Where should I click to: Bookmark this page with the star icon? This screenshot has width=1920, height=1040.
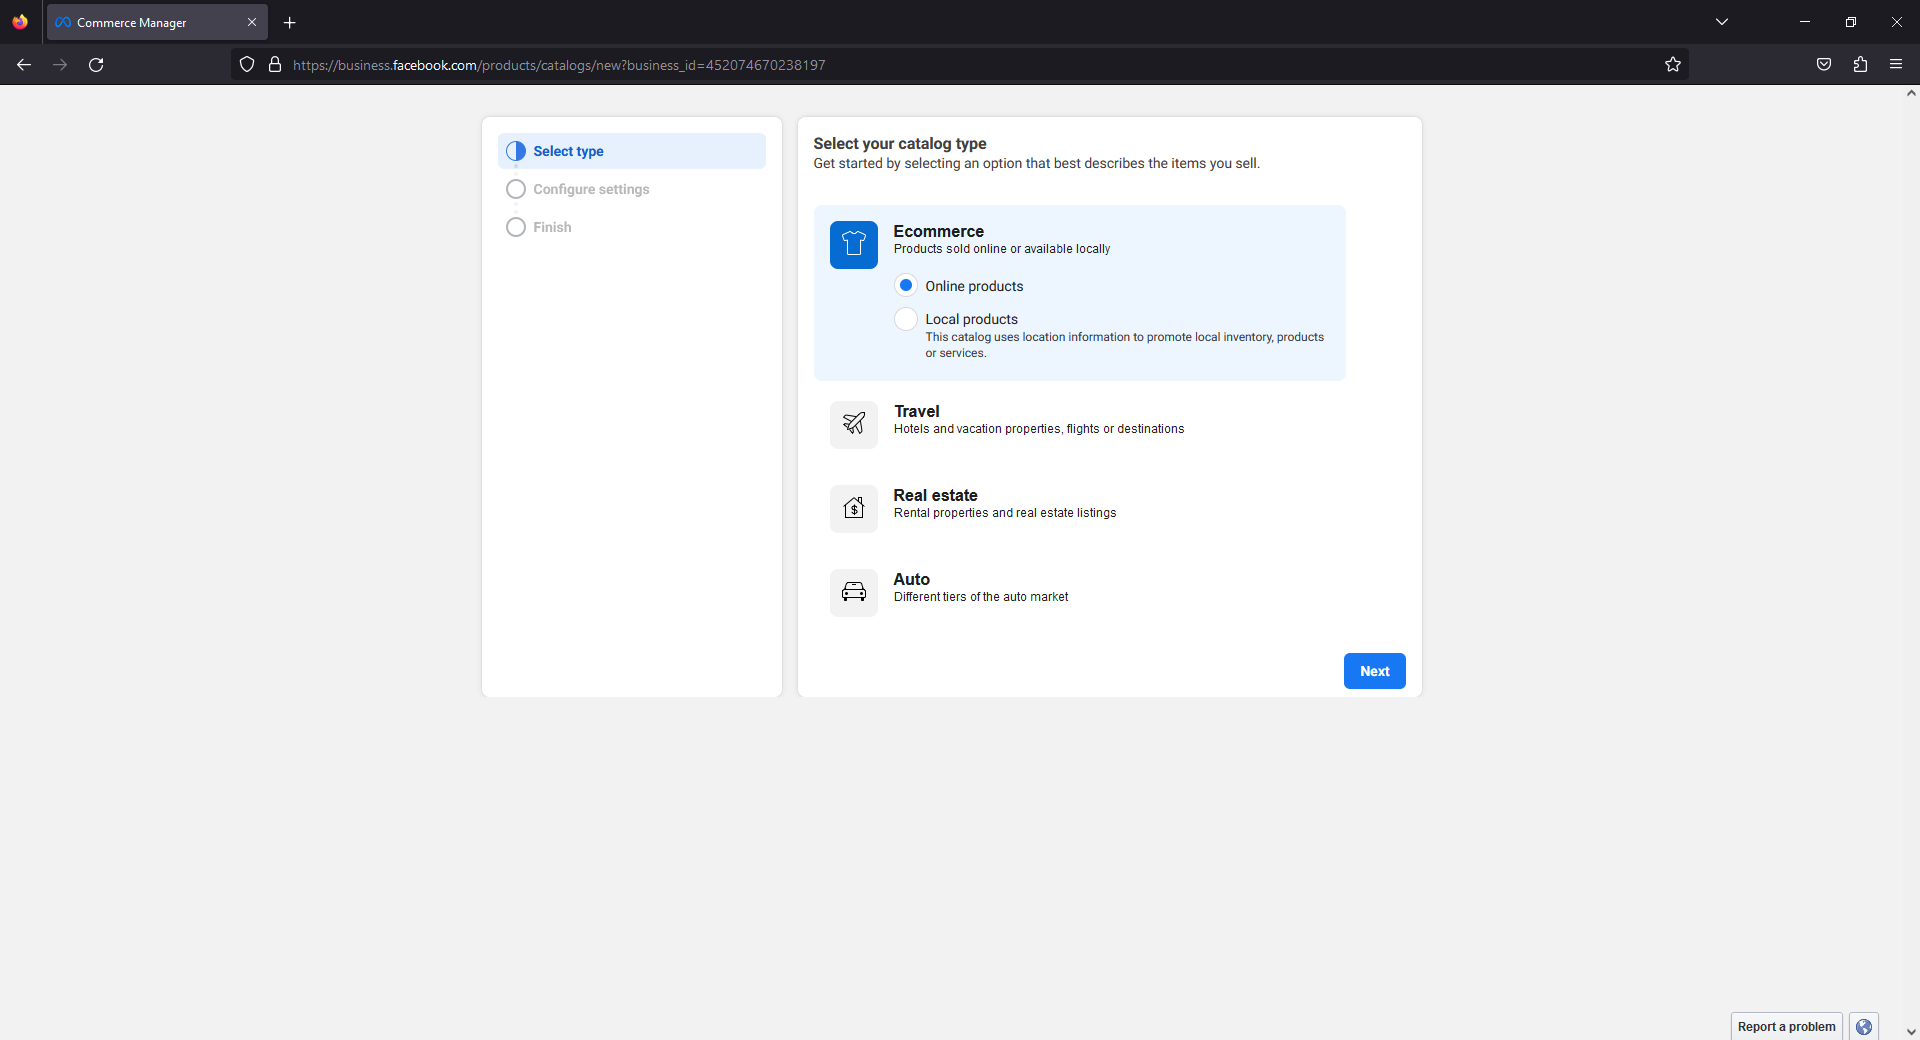pos(1673,65)
